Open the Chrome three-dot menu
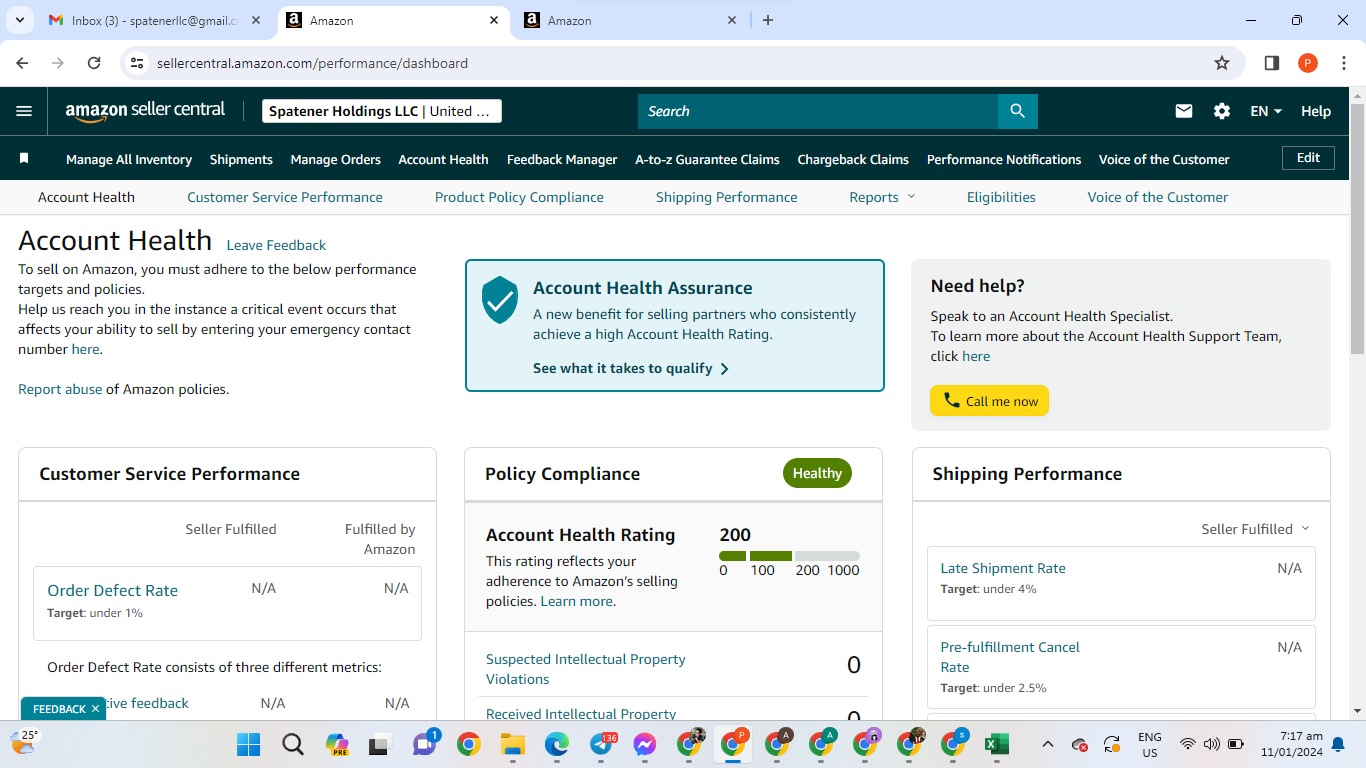This screenshot has width=1366, height=768. point(1343,63)
